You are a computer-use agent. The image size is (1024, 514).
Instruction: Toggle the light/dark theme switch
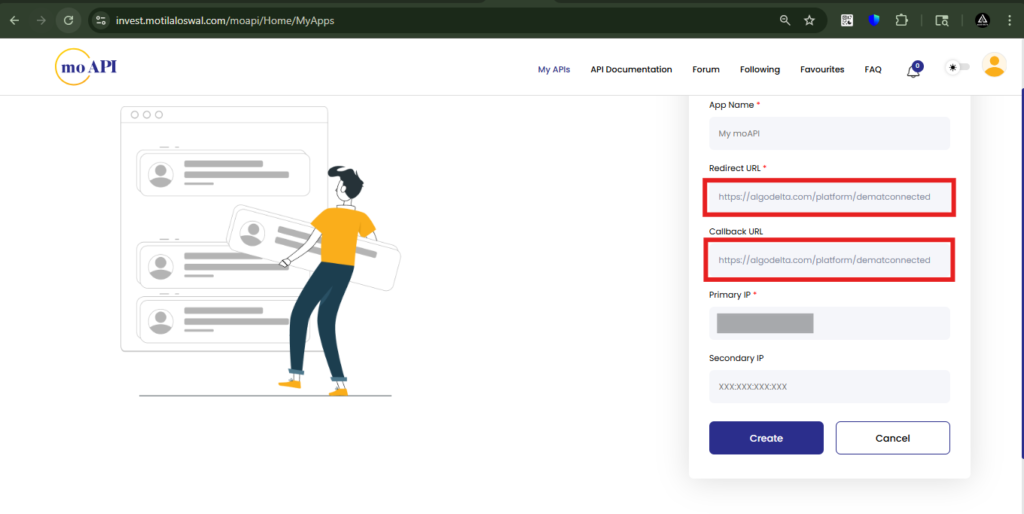958,67
